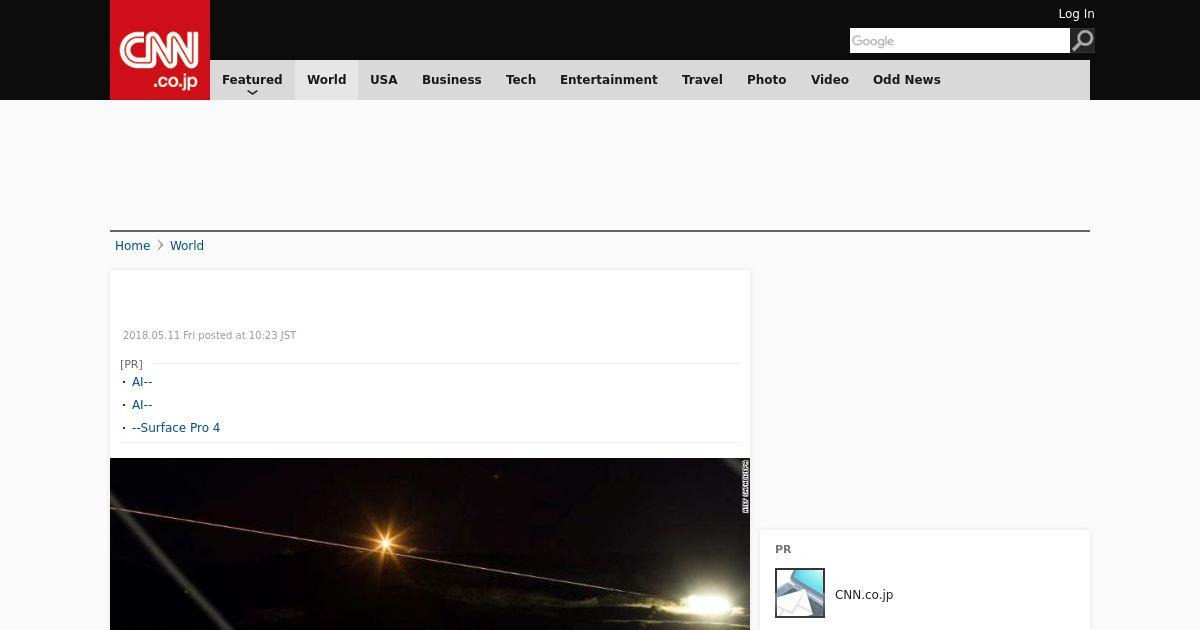The image size is (1200, 630).
Task: Open the Entertainment section
Action: click(x=609, y=80)
